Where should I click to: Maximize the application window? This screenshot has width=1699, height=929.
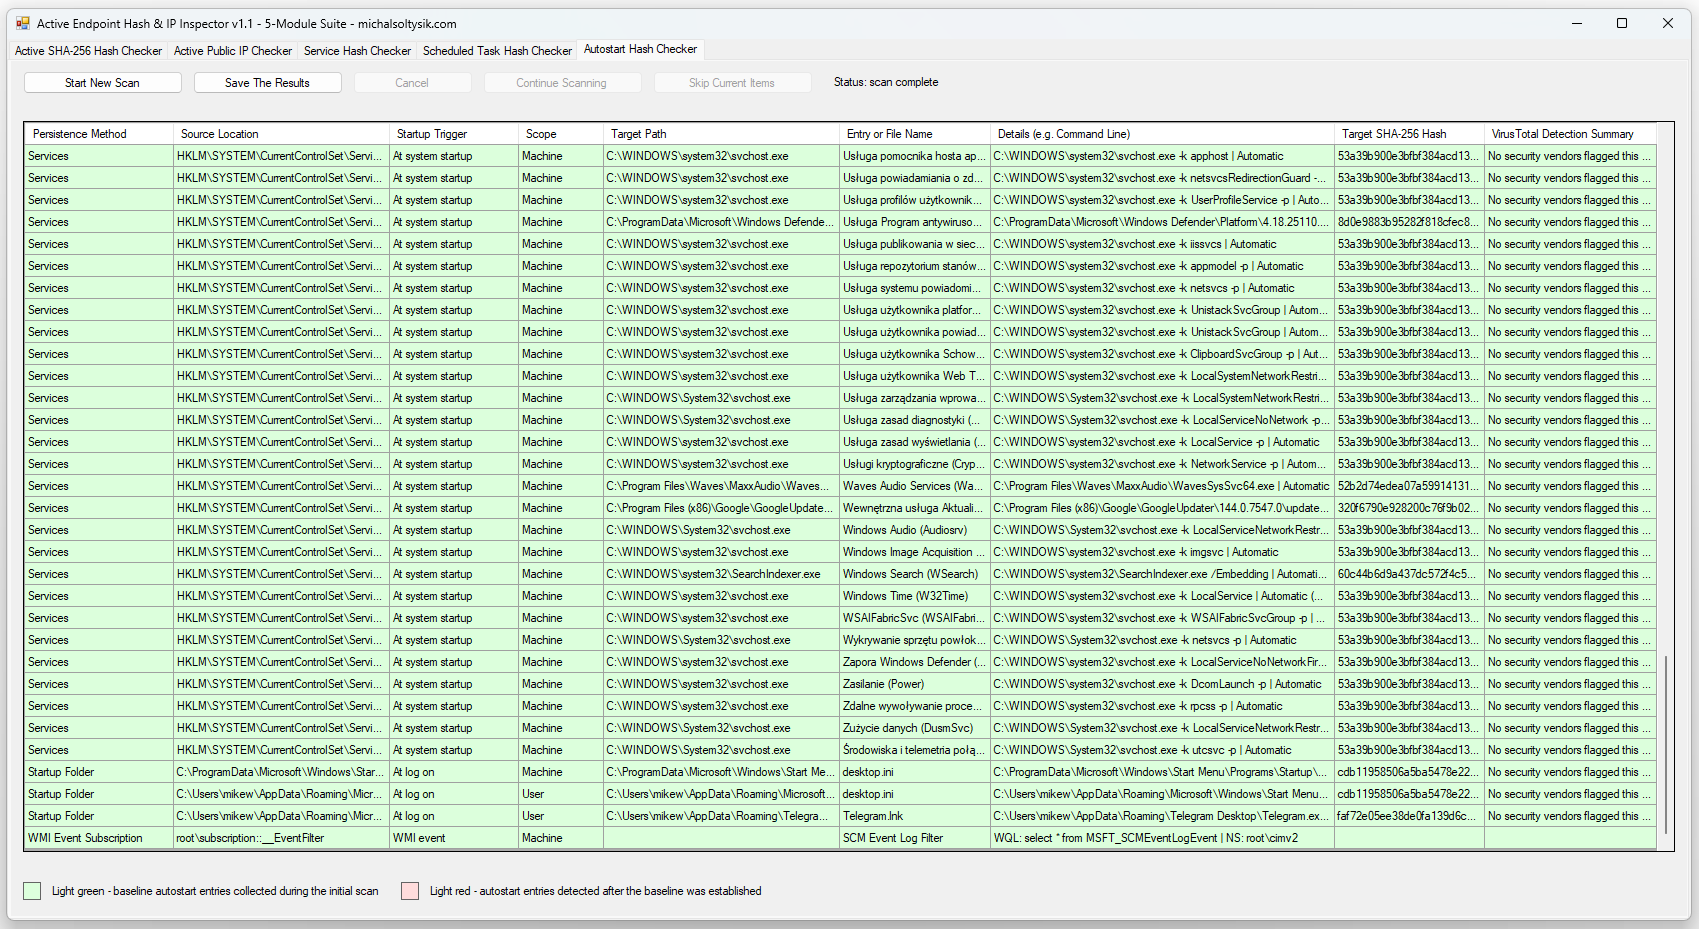pos(1622,23)
